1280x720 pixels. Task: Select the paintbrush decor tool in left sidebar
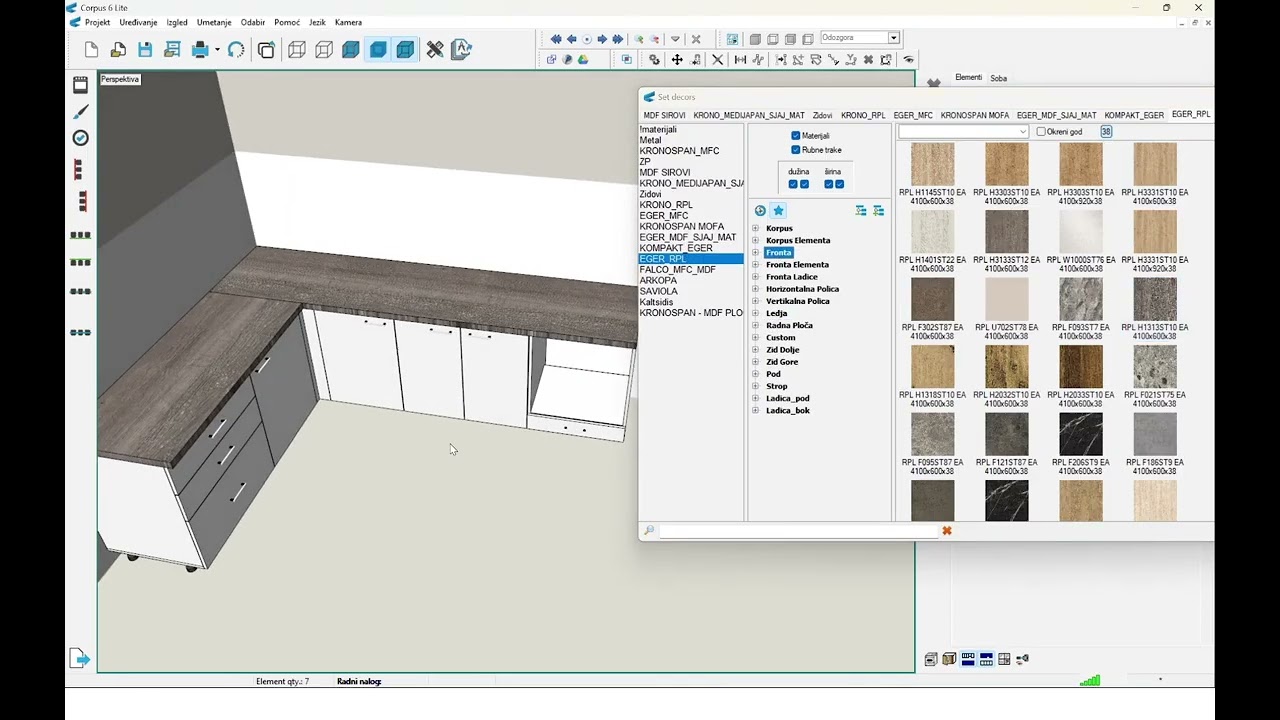pyautogui.click(x=81, y=112)
